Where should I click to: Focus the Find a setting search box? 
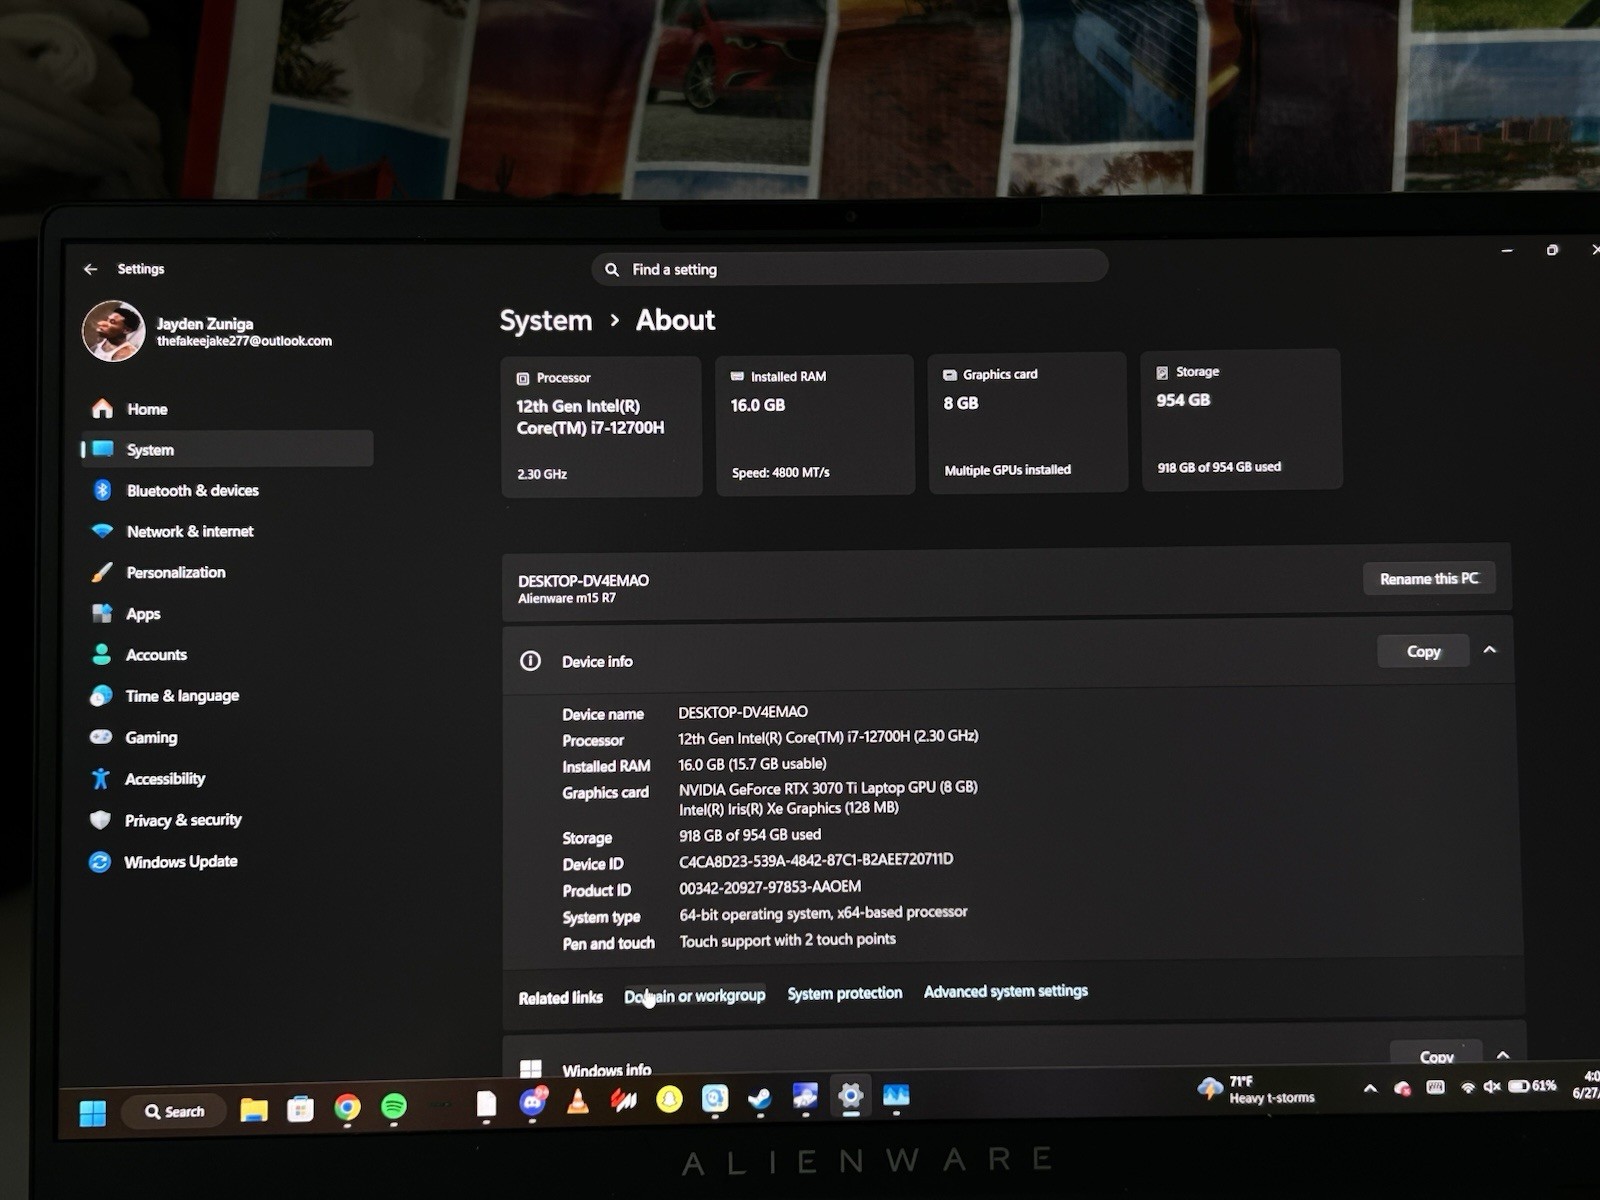click(850, 268)
